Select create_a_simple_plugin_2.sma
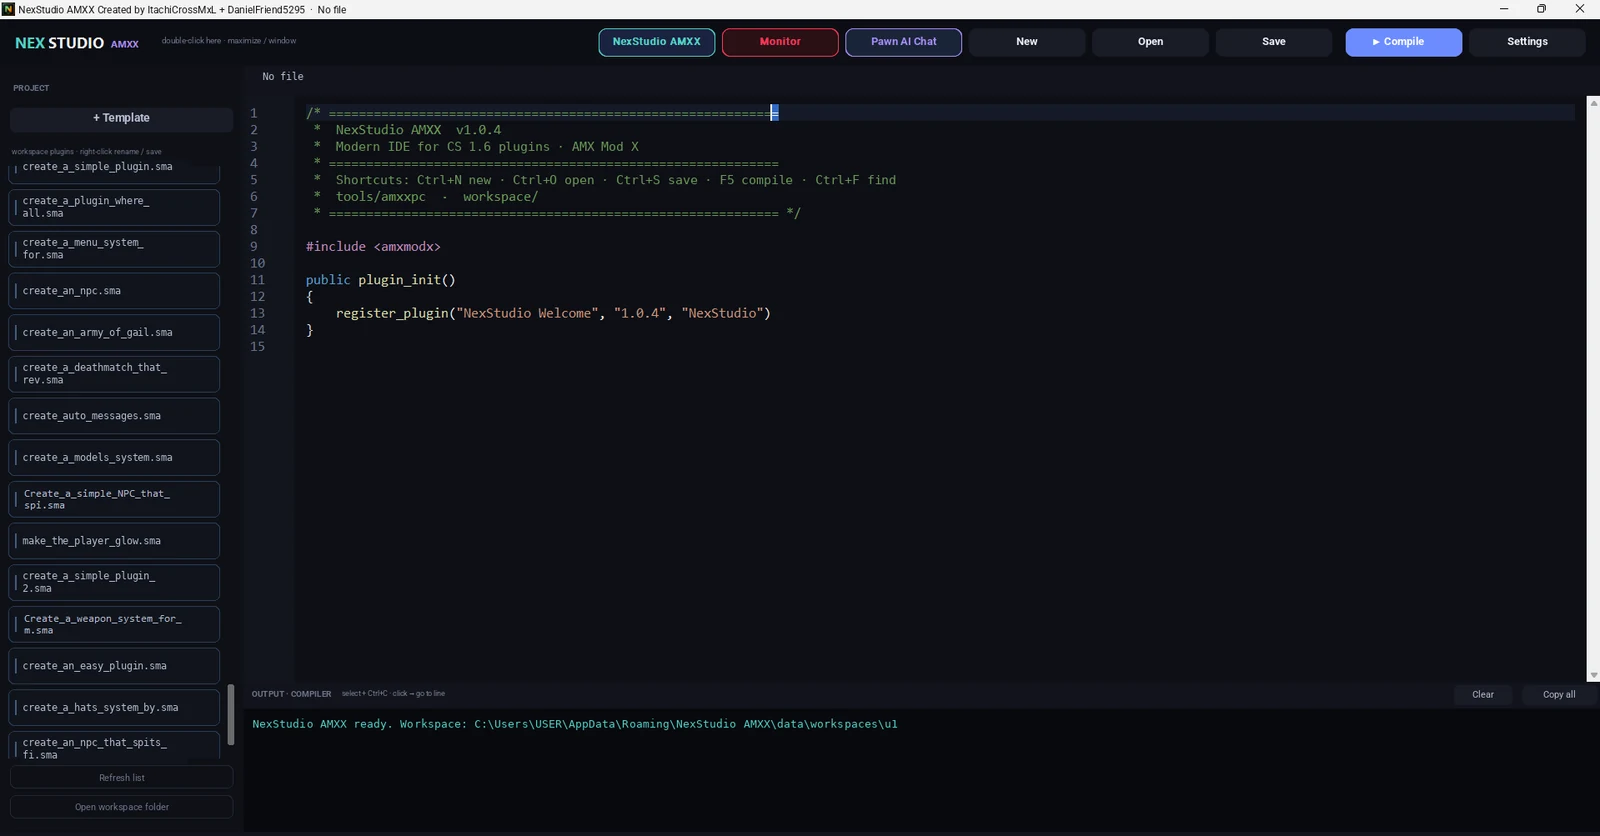1600x836 pixels. pyautogui.click(x=114, y=582)
